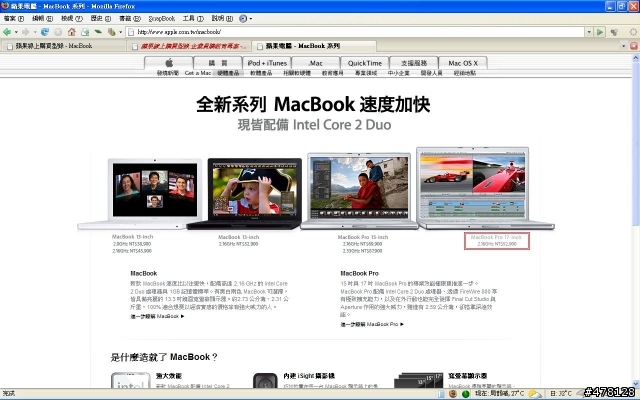Click the 軟體產品 sub-navigation link
This screenshot has height=400, width=640.
coord(261,73)
